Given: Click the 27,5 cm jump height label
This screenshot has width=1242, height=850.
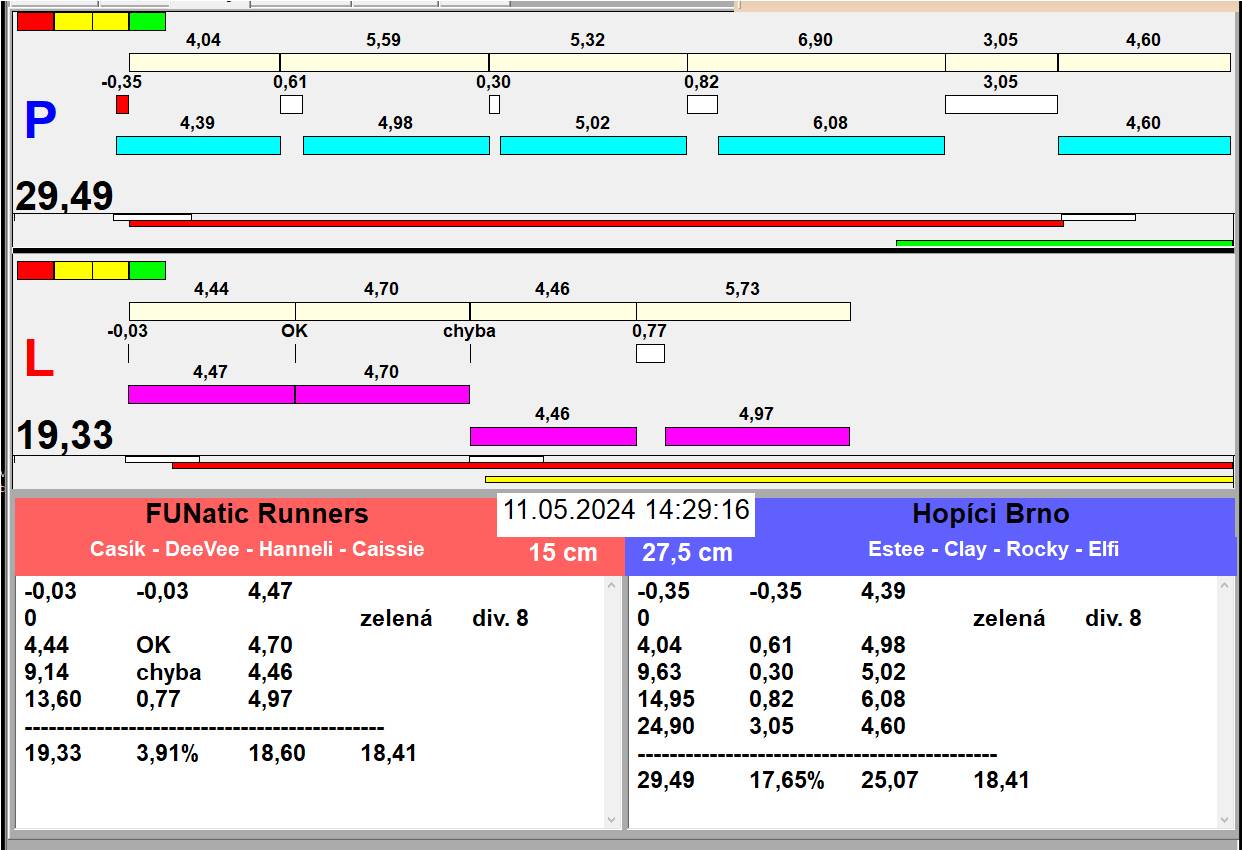Looking at the screenshot, I should [687, 552].
